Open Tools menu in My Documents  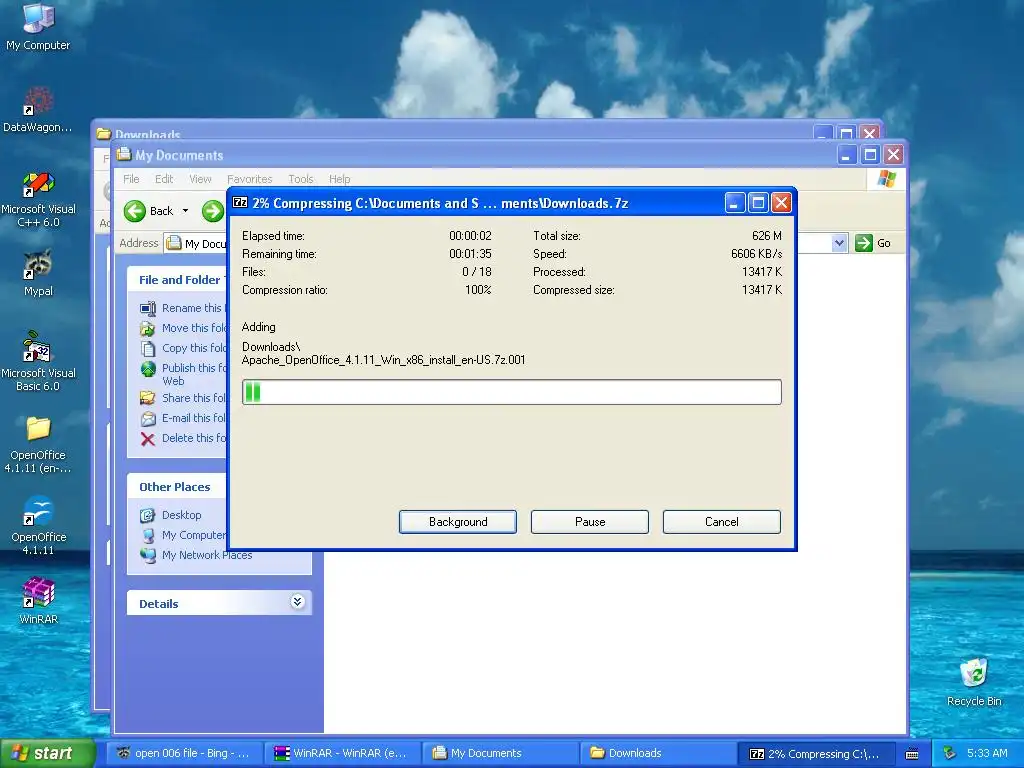point(301,179)
